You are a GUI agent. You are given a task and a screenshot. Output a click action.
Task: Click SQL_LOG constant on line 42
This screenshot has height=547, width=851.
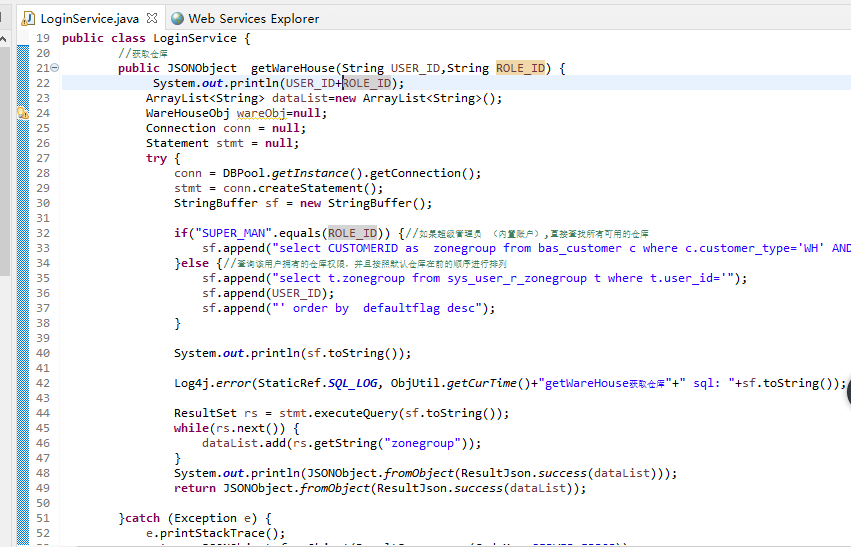click(x=352, y=383)
